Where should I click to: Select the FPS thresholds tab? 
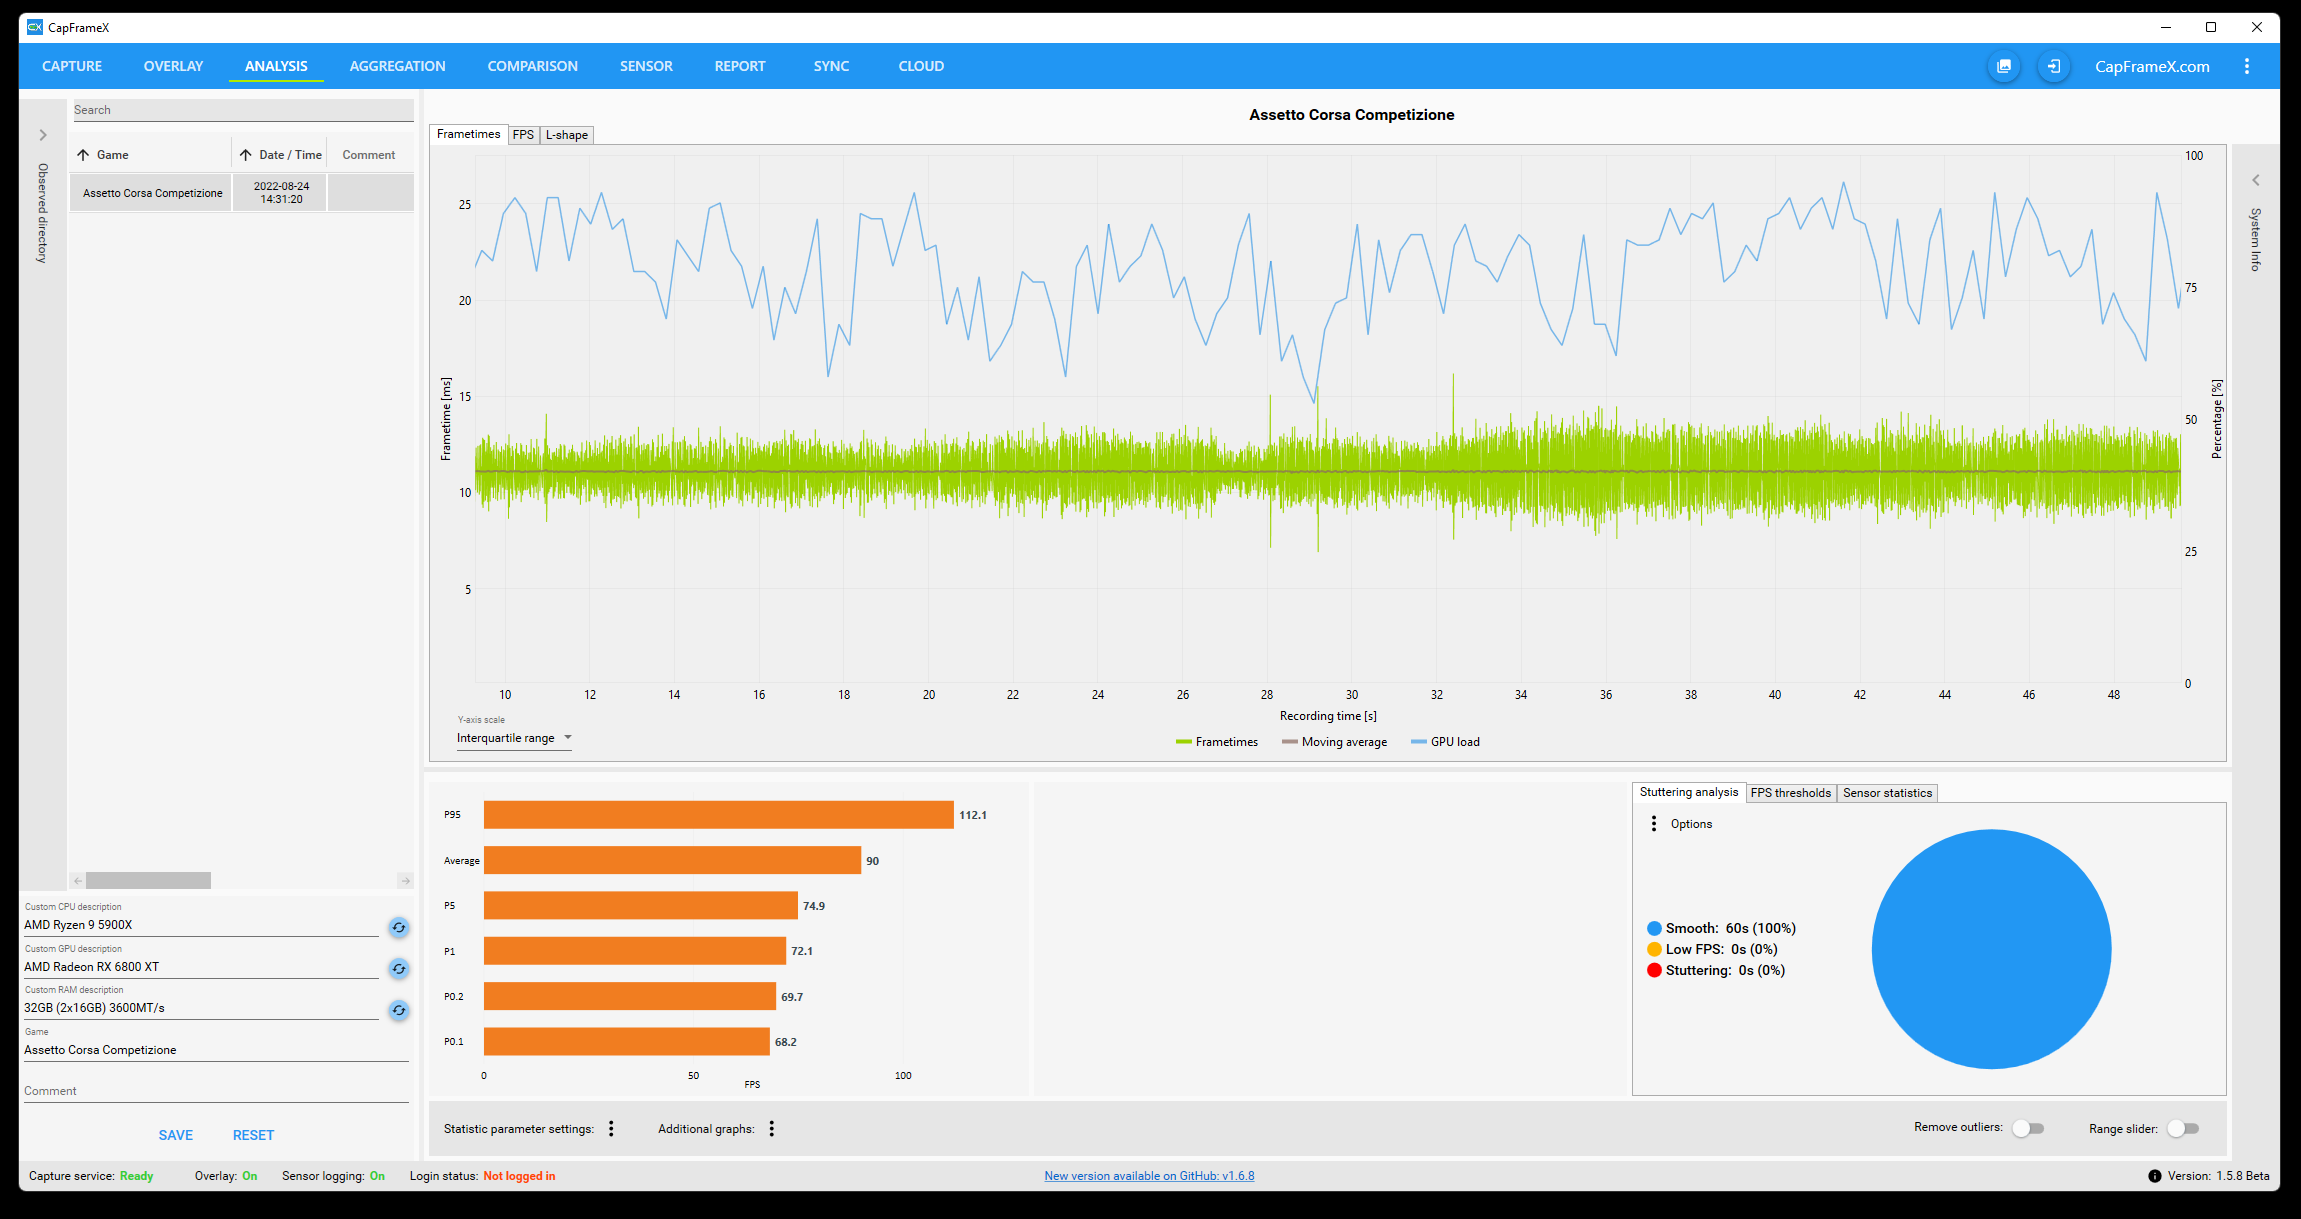point(1790,793)
